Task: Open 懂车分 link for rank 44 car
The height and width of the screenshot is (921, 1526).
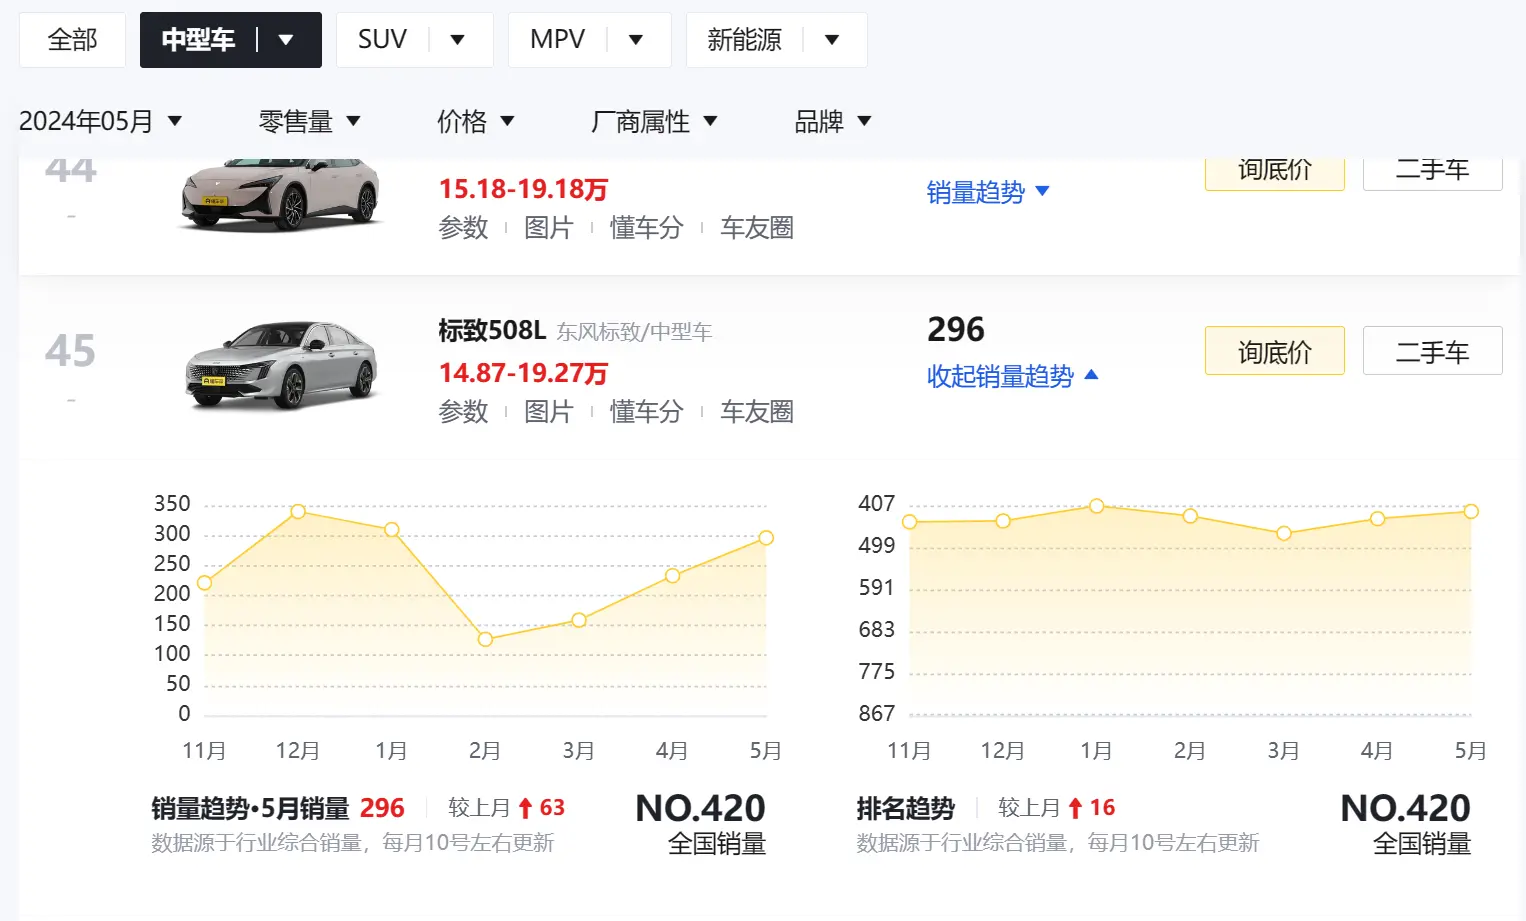Action: (x=646, y=228)
